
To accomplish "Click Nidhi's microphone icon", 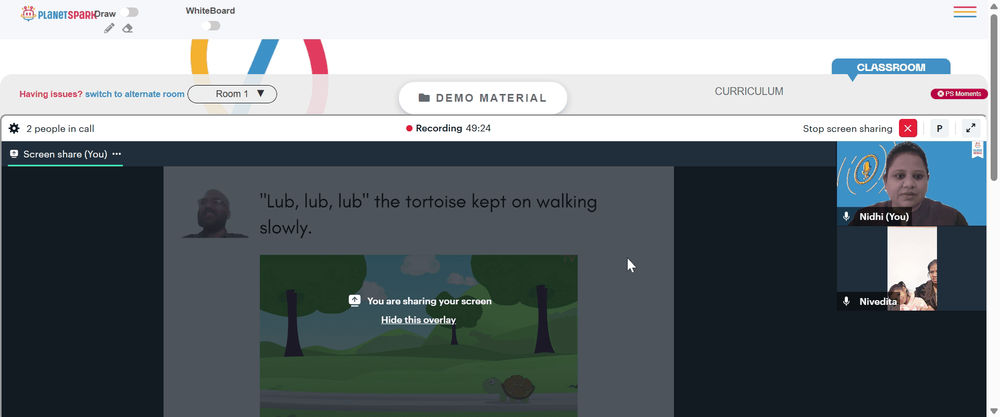I will coord(846,217).
